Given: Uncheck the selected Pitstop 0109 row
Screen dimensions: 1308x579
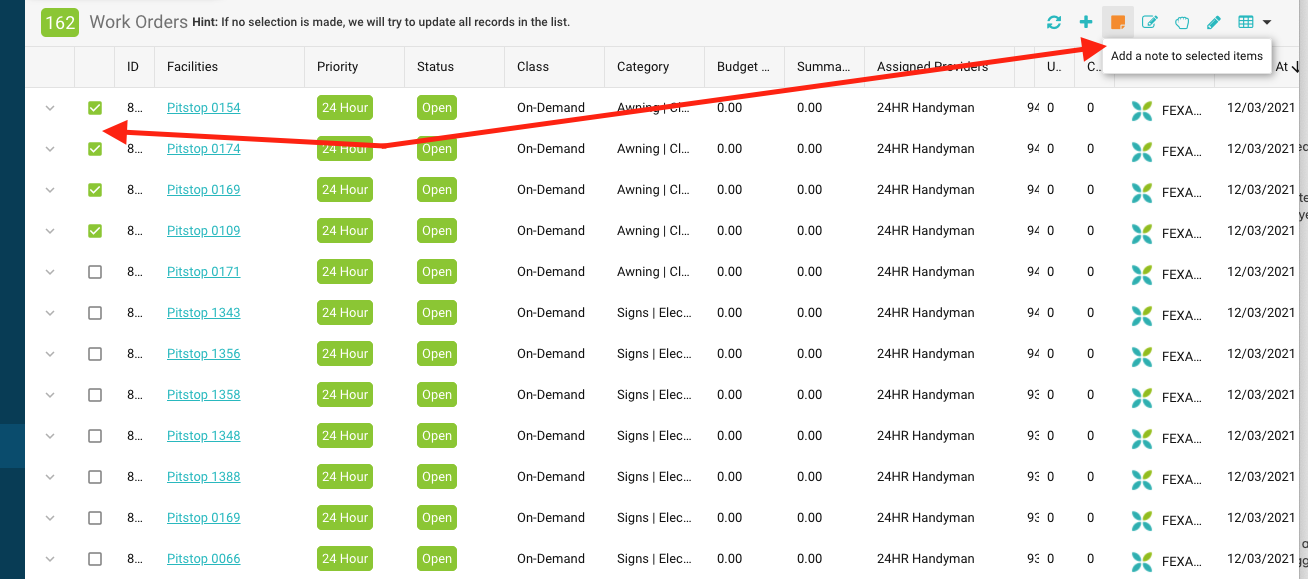Looking at the screenshot, I should (95, 230).
